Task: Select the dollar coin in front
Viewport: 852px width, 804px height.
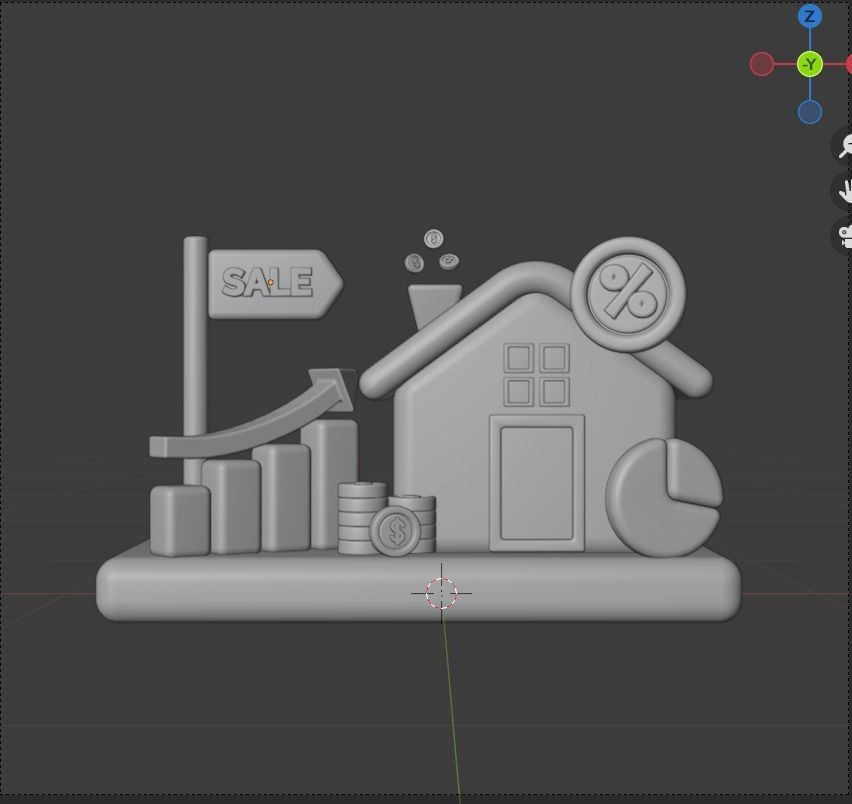Action: pos(396,531)
